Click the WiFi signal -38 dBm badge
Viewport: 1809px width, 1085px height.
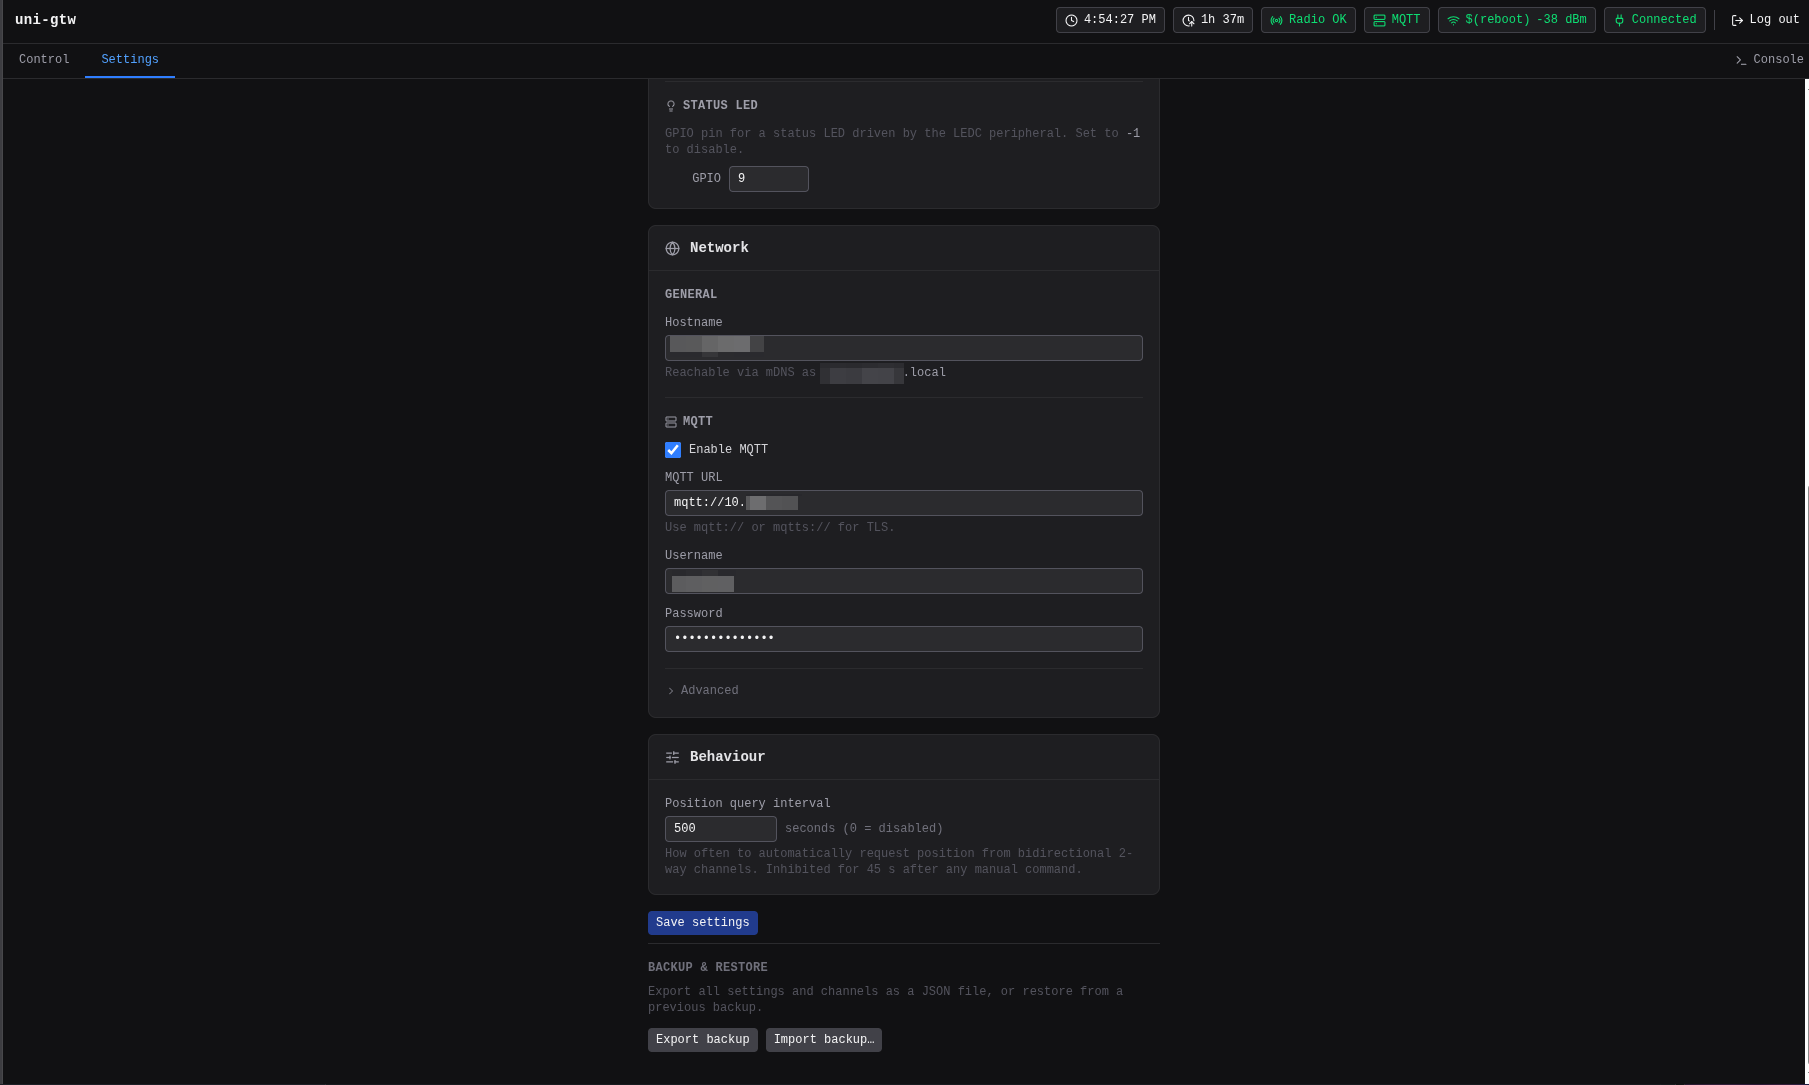point(1516,20)
